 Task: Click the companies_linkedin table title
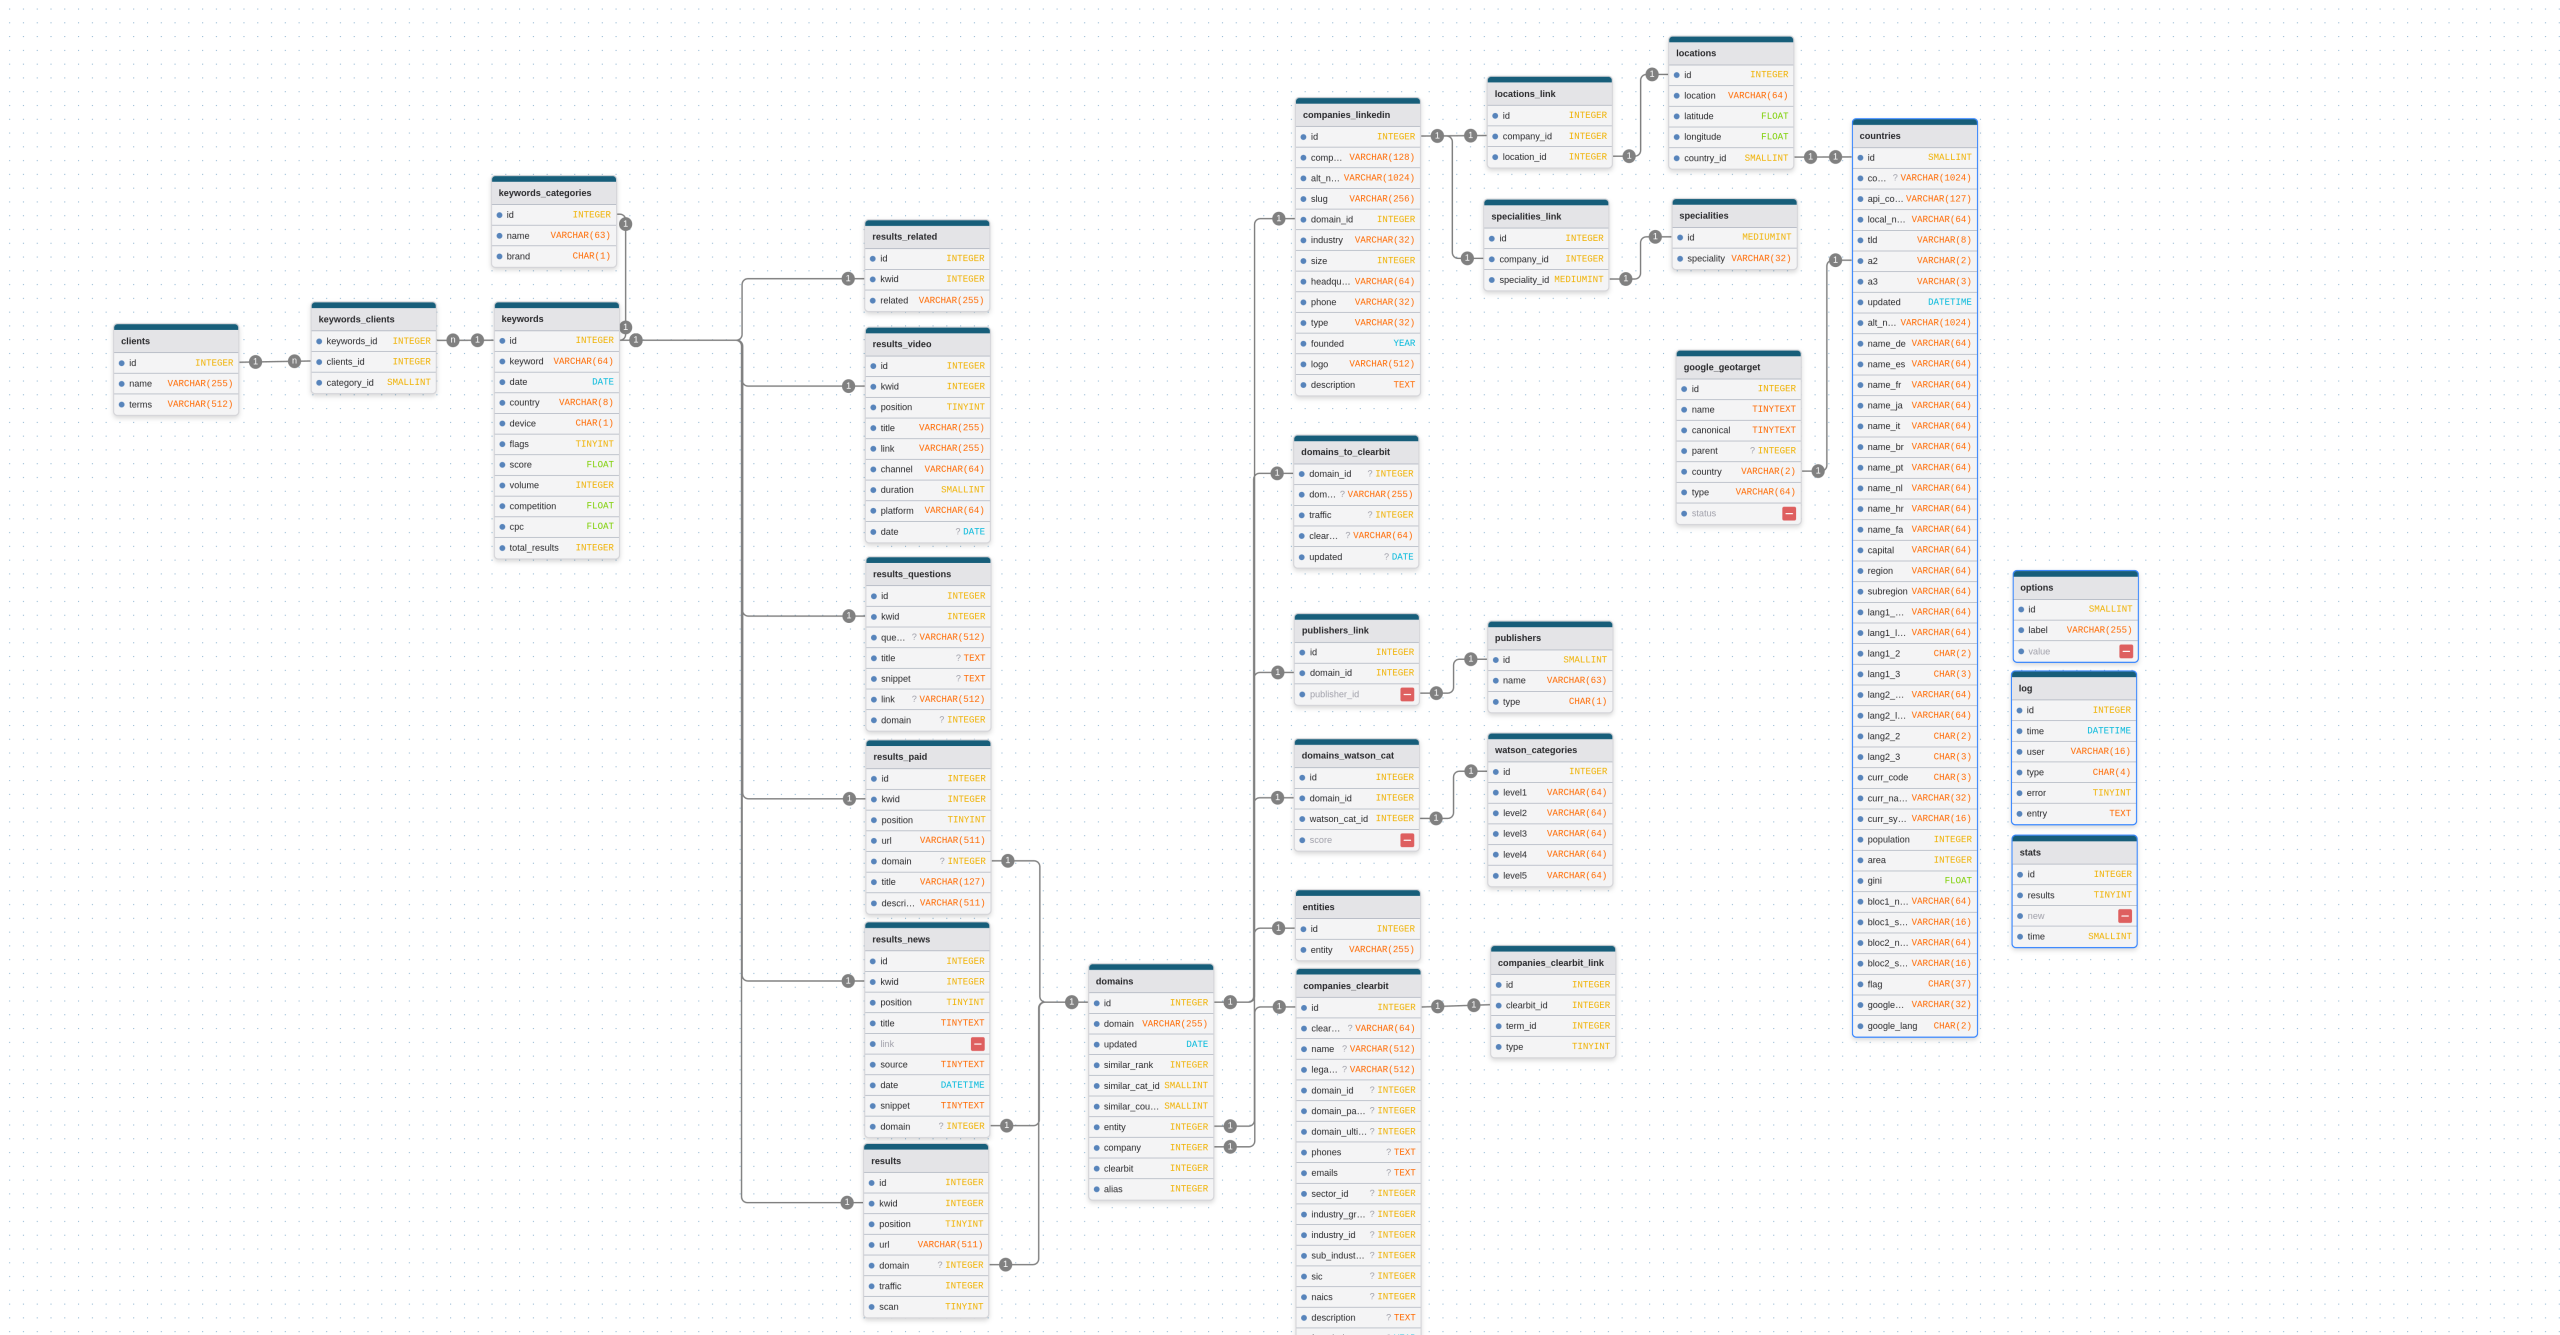click(x=1346, y=115)
